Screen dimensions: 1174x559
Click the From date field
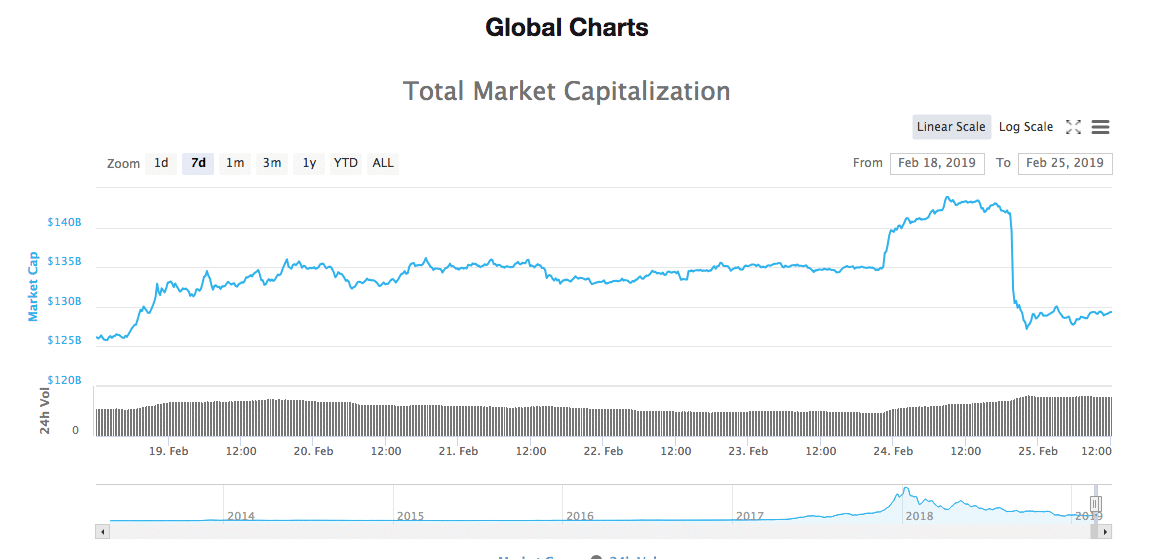point(937,163)
